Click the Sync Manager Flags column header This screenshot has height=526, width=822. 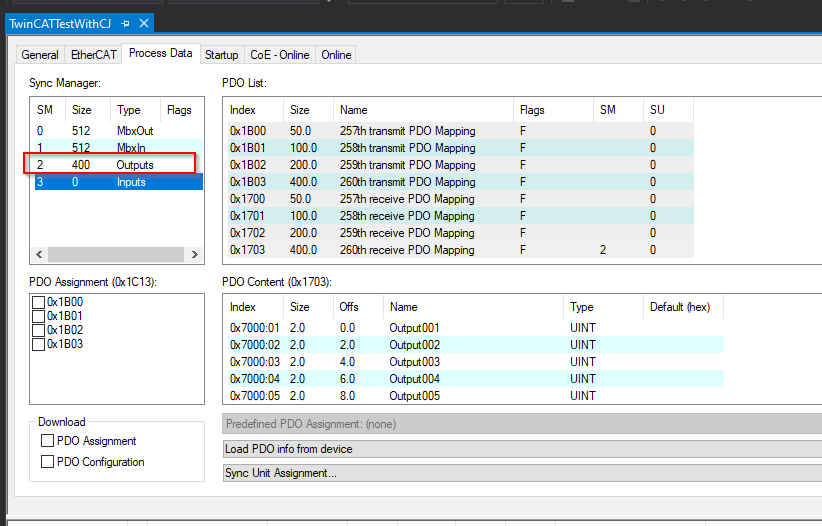[181, 110]
